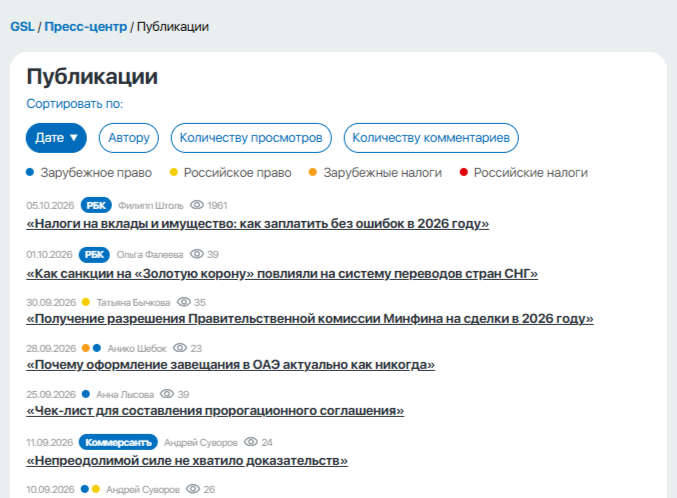Click Сортировать по label
The width and height of the screenshot is (677, 498).
pyautogui.click(x=75, y=104)
